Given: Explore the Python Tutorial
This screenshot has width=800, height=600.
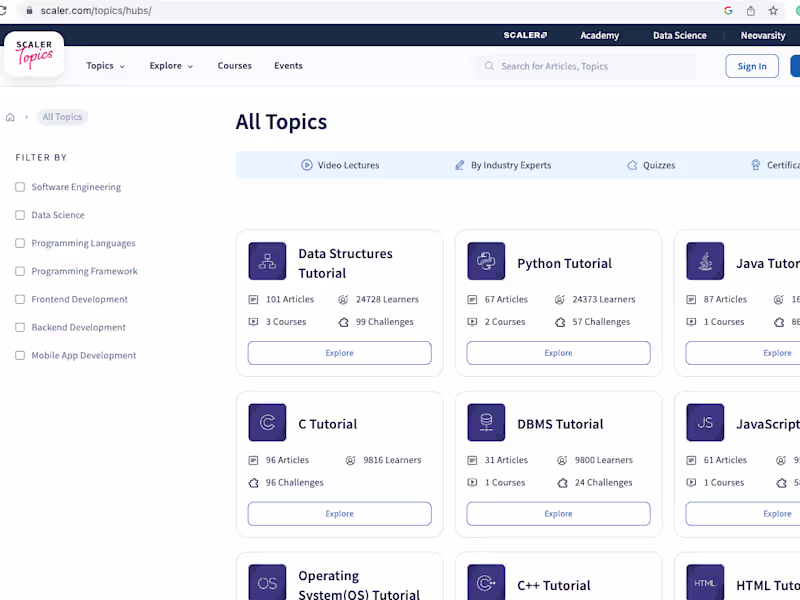Looking at the screenshot, I should point(559,353).
